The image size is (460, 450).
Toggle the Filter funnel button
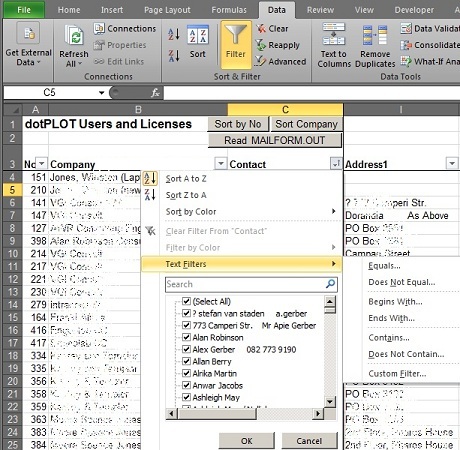click(x=236, y=44)
